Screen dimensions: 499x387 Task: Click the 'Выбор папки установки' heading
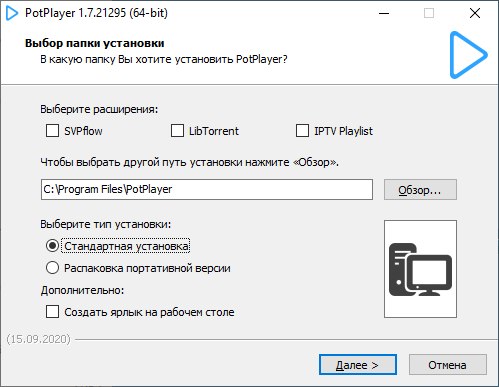tap(95, 43)
